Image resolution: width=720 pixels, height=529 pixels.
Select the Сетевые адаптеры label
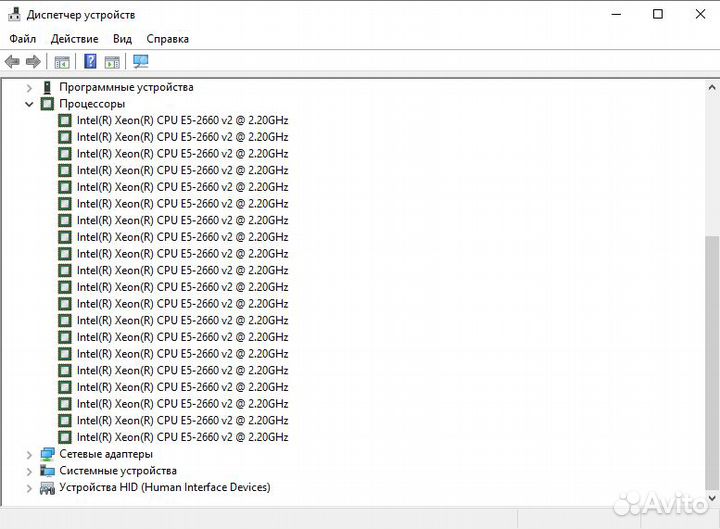click(x=106, y=454)
